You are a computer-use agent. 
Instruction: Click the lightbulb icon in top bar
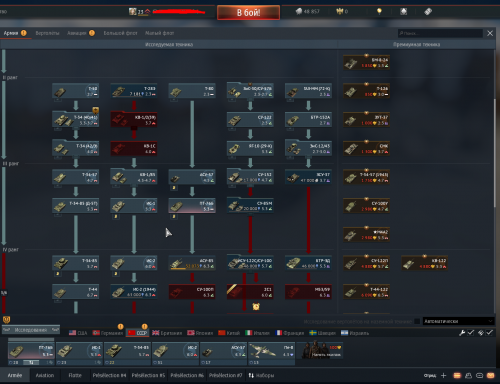pyautogui.click(x=379, y=12)
